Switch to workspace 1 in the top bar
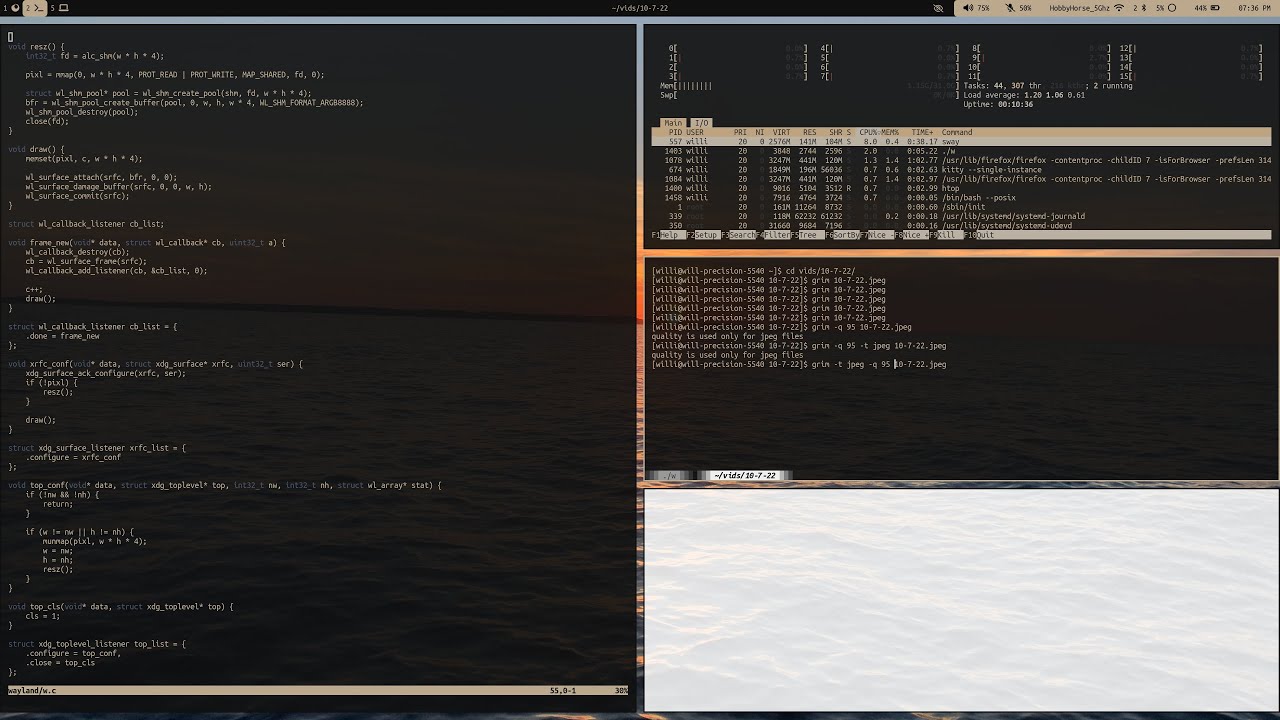1280x720 pixels. [9, 8]
